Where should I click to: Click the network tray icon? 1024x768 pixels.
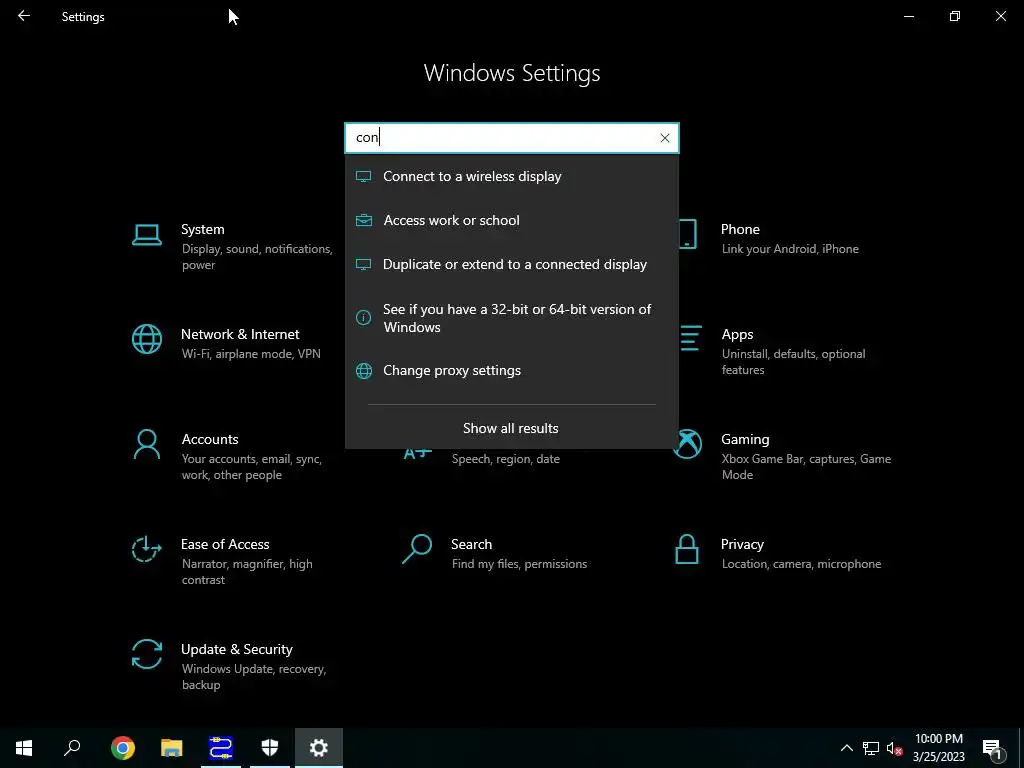click(x=871, y=748)
